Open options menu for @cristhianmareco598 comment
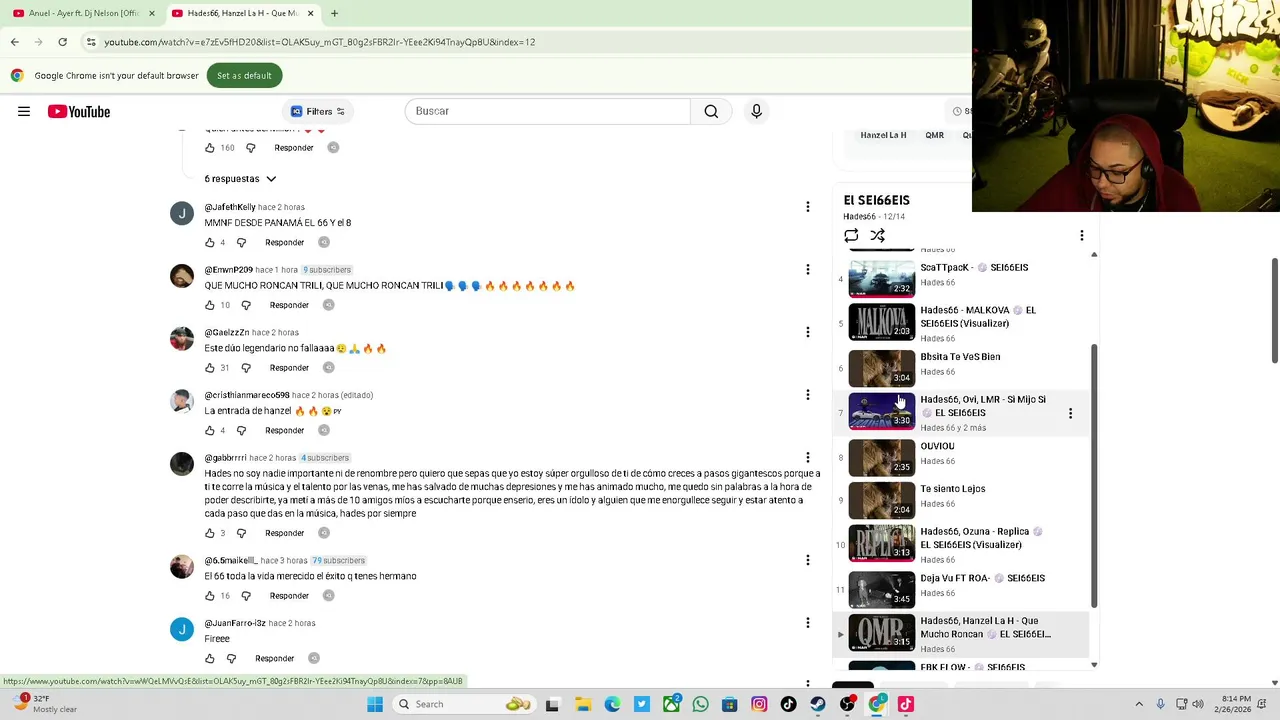1280x720 pixels. tap(807, 395)
